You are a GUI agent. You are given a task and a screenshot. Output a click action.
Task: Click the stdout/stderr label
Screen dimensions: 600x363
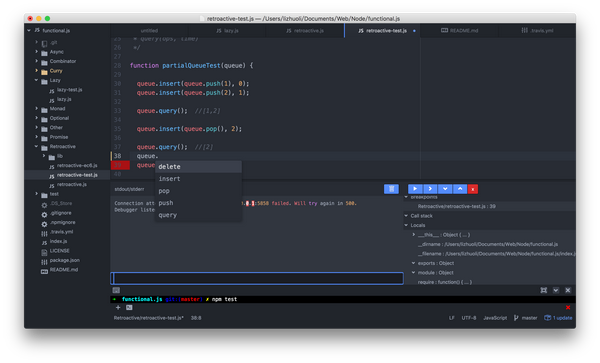point(129,189)
